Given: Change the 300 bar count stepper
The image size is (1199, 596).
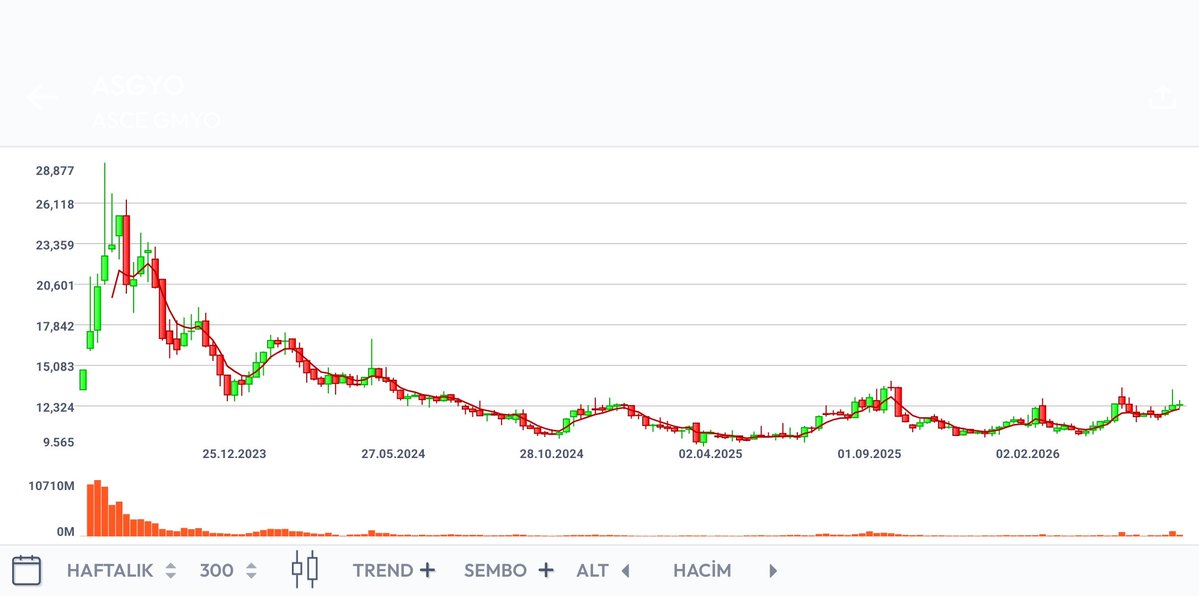Looking at the screenshot, I should coord(228,570).
